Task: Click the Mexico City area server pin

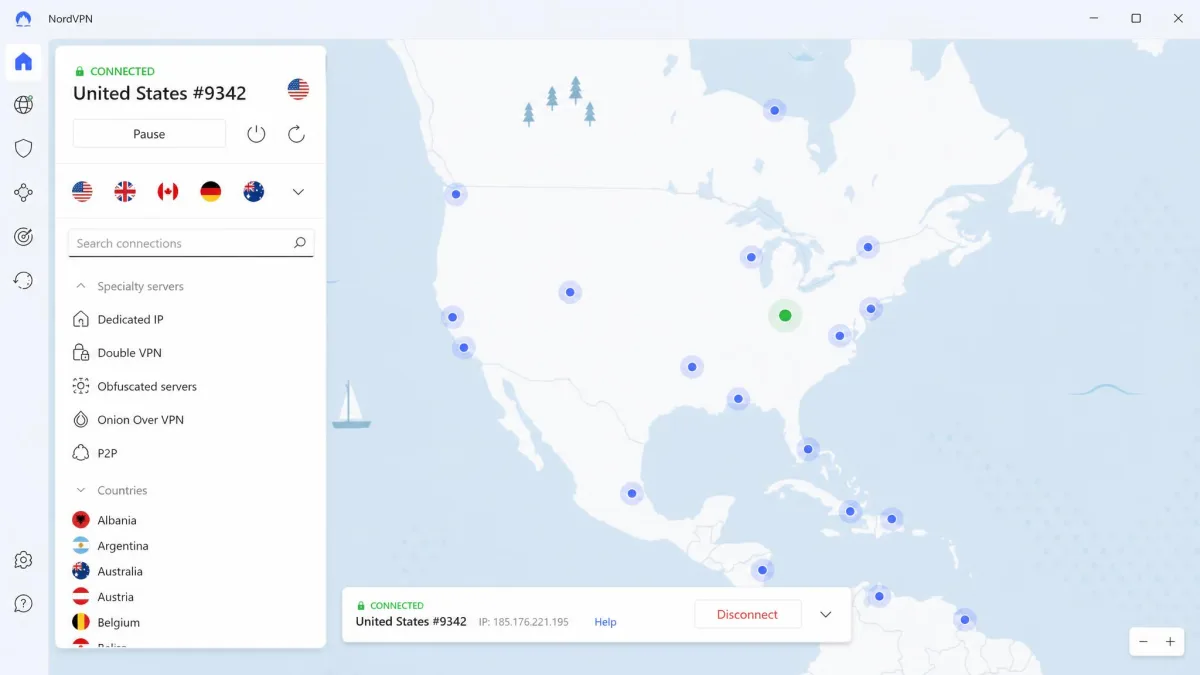Action: (631, 493)
